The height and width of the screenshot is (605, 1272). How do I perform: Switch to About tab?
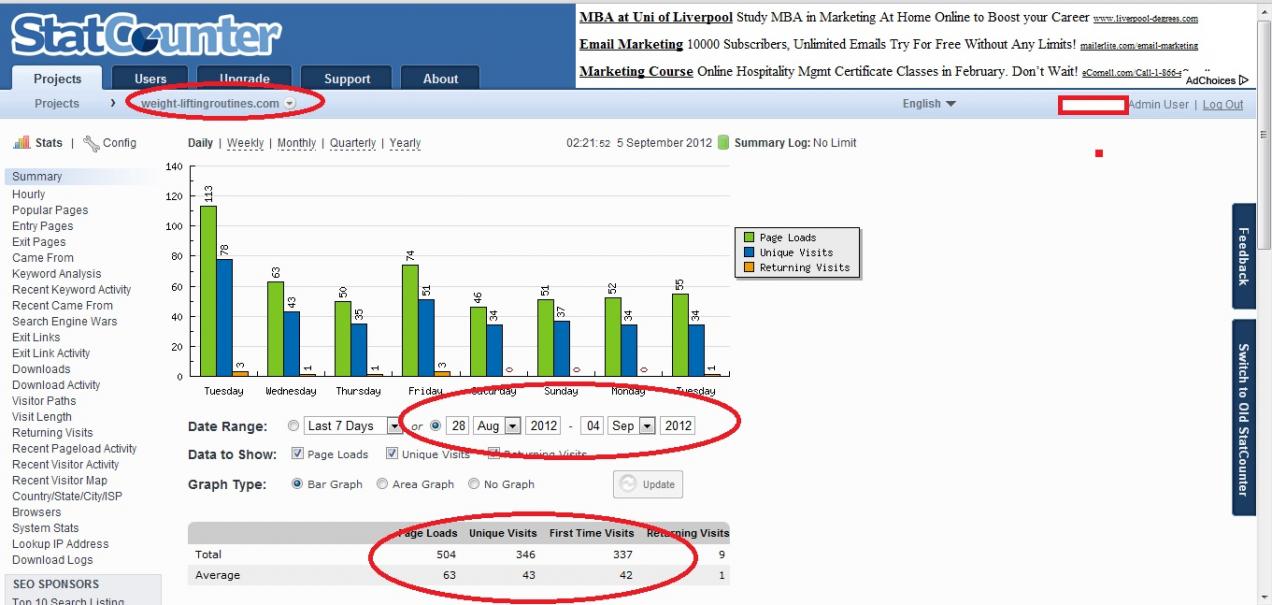(x=440, y=78)
